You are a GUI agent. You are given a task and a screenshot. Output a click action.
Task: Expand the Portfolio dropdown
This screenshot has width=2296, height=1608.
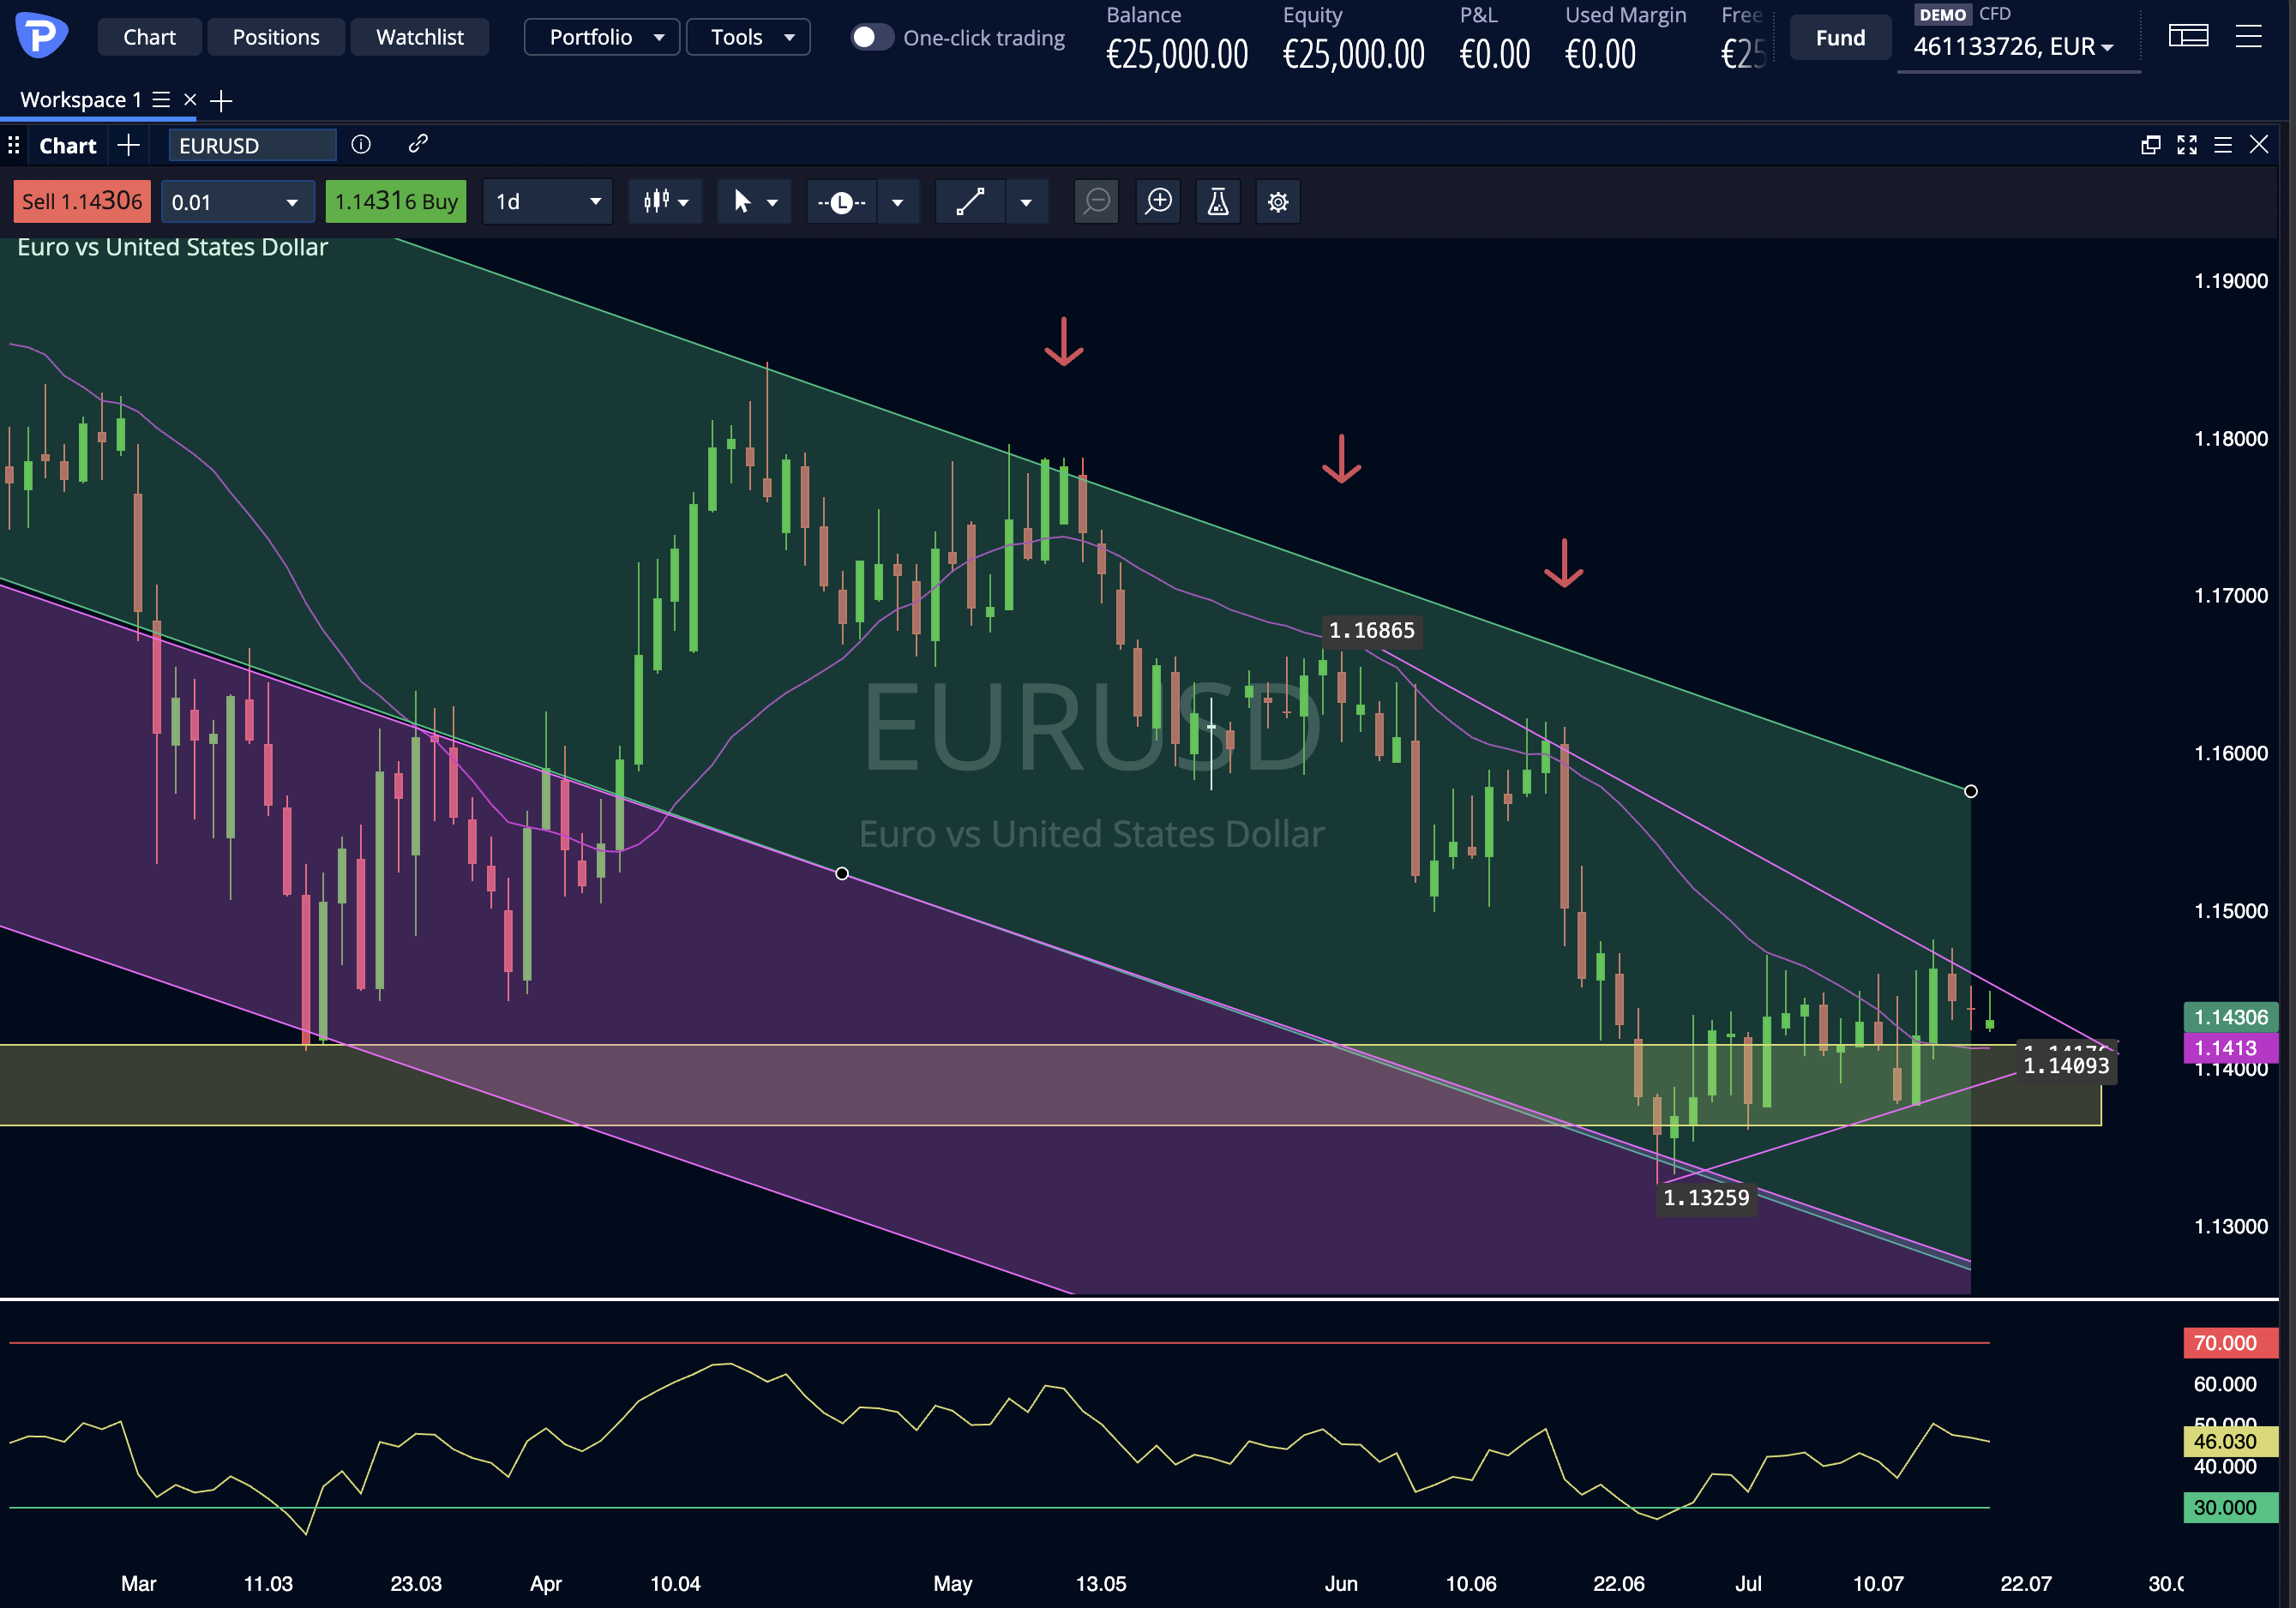[602, 37]
